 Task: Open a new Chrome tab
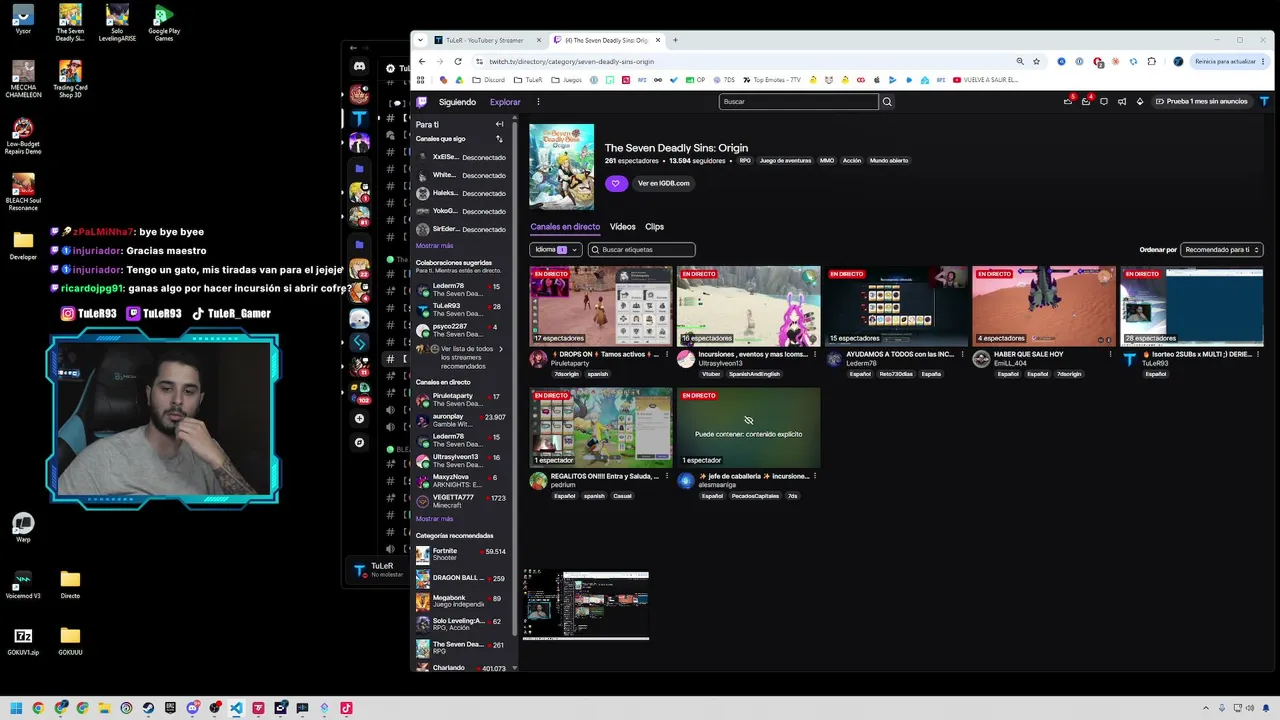(675, 40)
